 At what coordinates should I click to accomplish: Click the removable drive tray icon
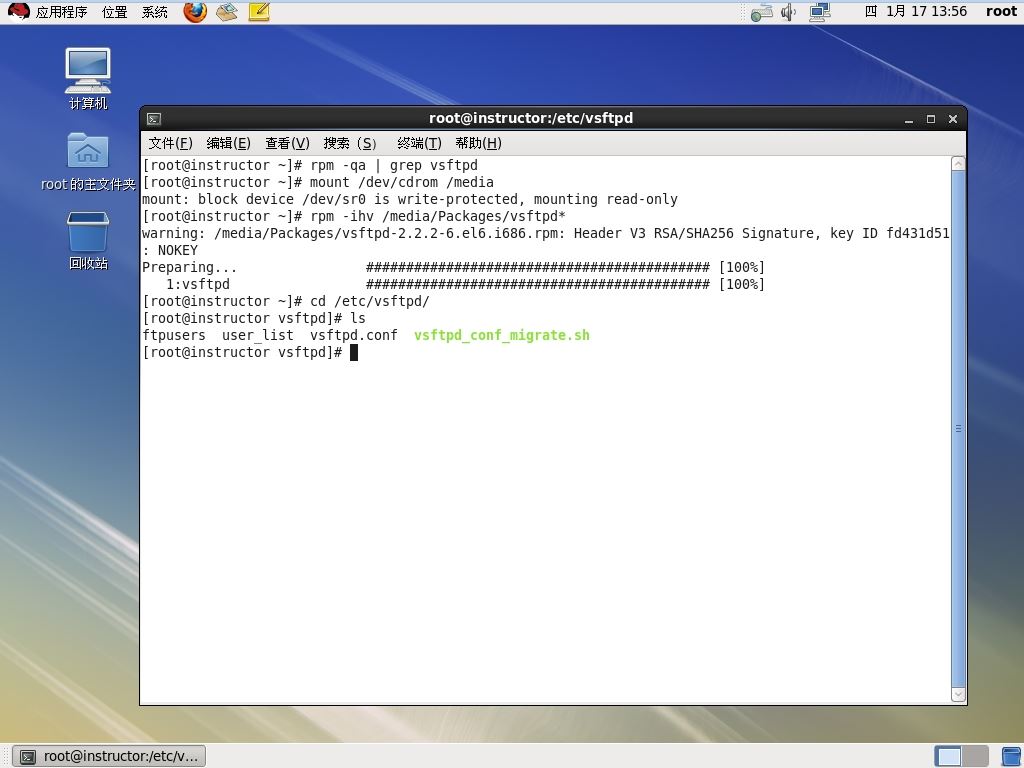pyautogui.click(x=761, y=12)
